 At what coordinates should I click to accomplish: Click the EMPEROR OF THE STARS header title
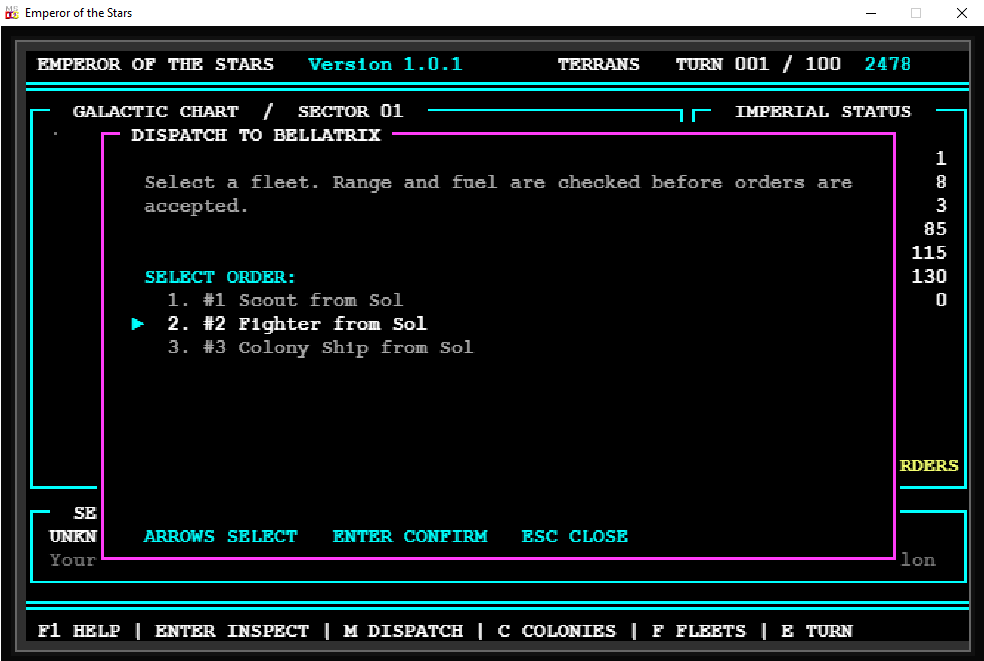click(156, 64)
